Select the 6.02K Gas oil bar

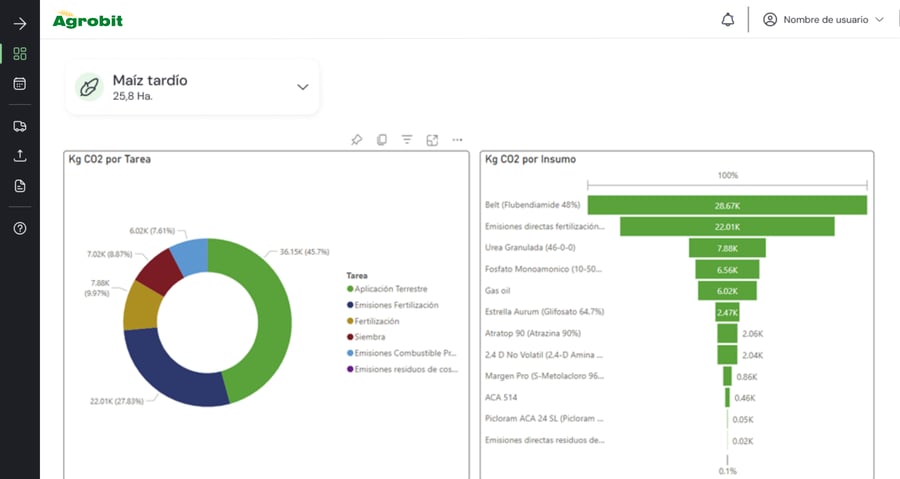click(727, 291)
